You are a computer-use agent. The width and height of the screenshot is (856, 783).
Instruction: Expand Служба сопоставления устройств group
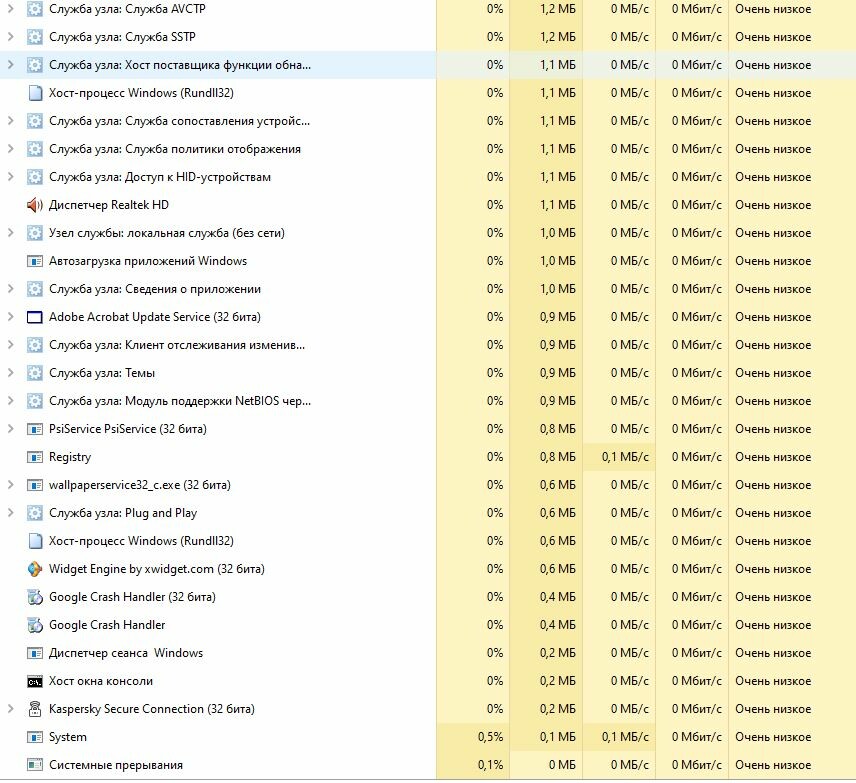(x=10, y=121)
